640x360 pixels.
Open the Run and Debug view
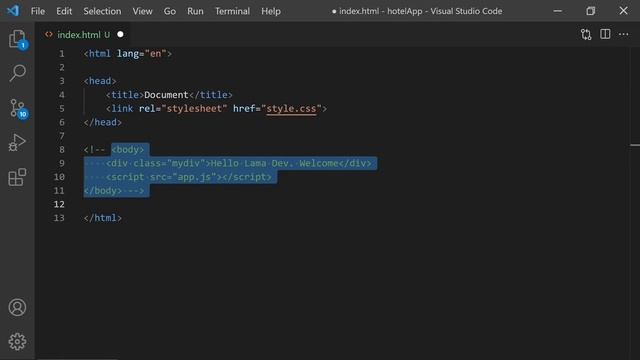17,142
